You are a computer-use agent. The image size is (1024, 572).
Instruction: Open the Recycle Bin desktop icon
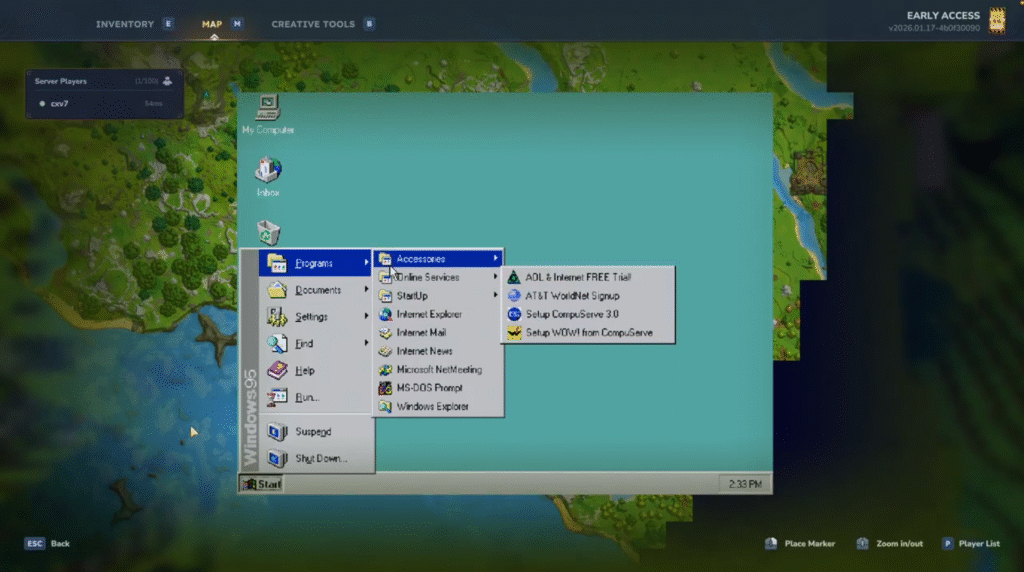coord(268,232)
